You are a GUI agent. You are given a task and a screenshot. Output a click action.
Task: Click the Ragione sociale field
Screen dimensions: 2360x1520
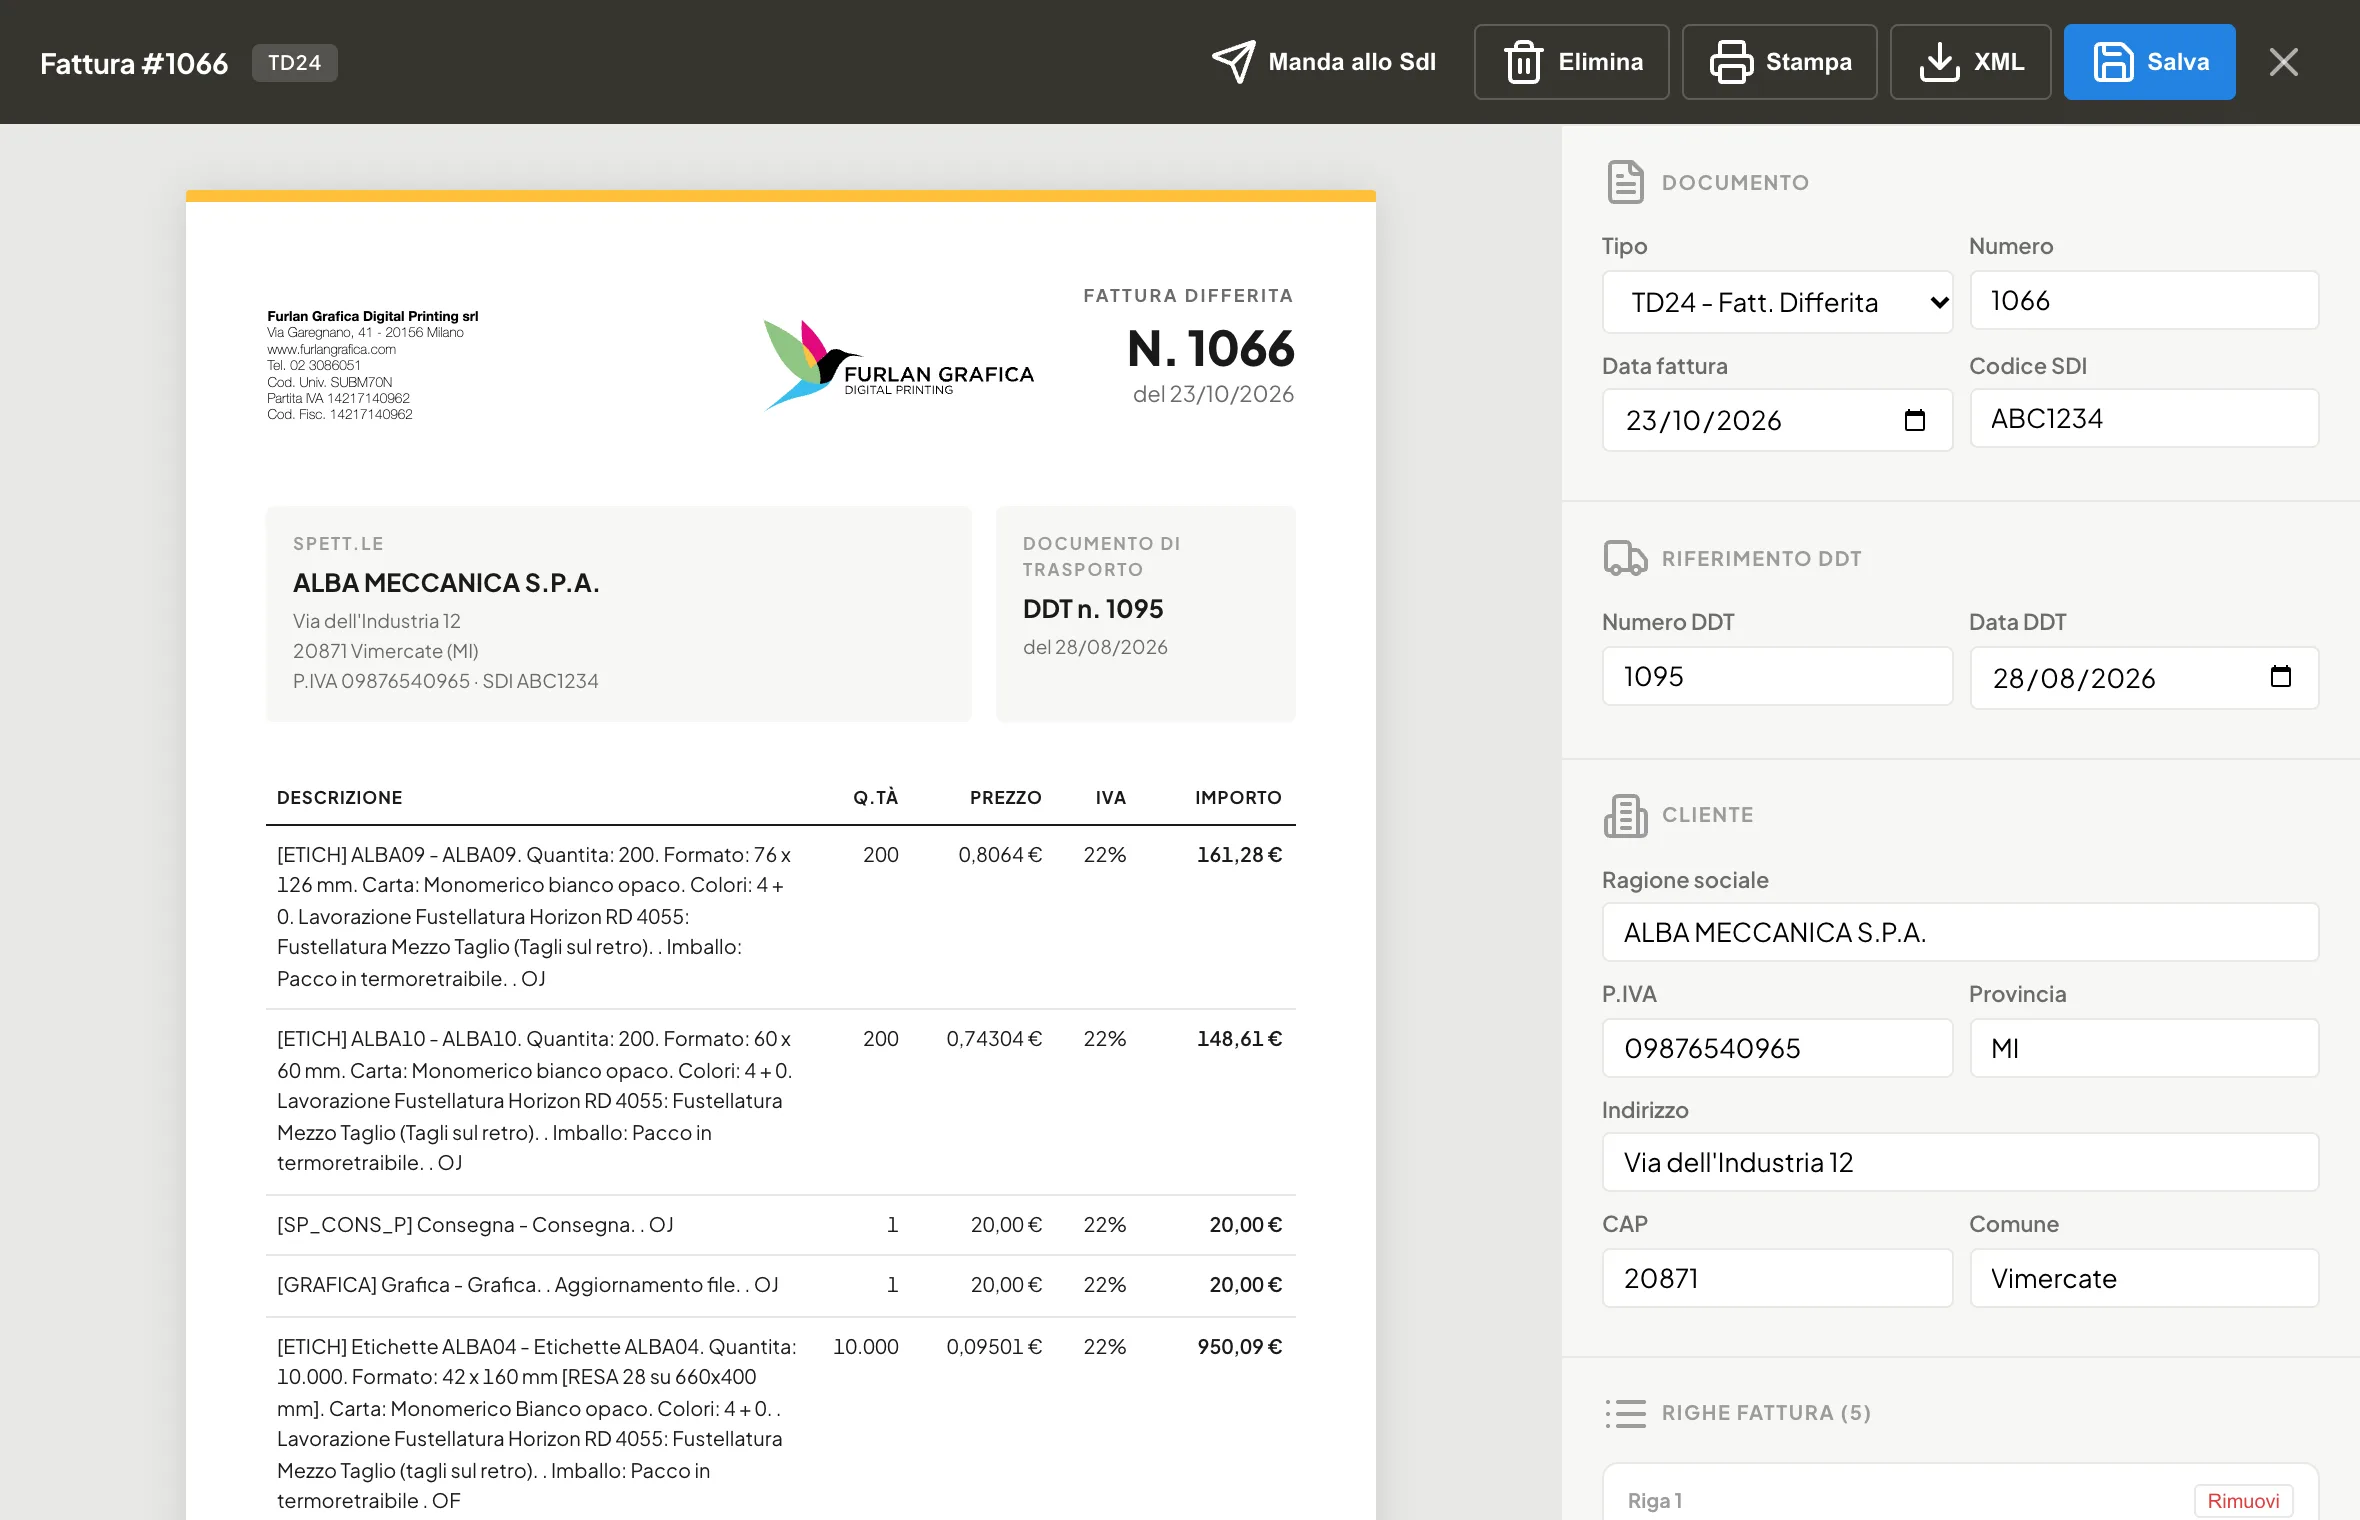click(1960, 932)
